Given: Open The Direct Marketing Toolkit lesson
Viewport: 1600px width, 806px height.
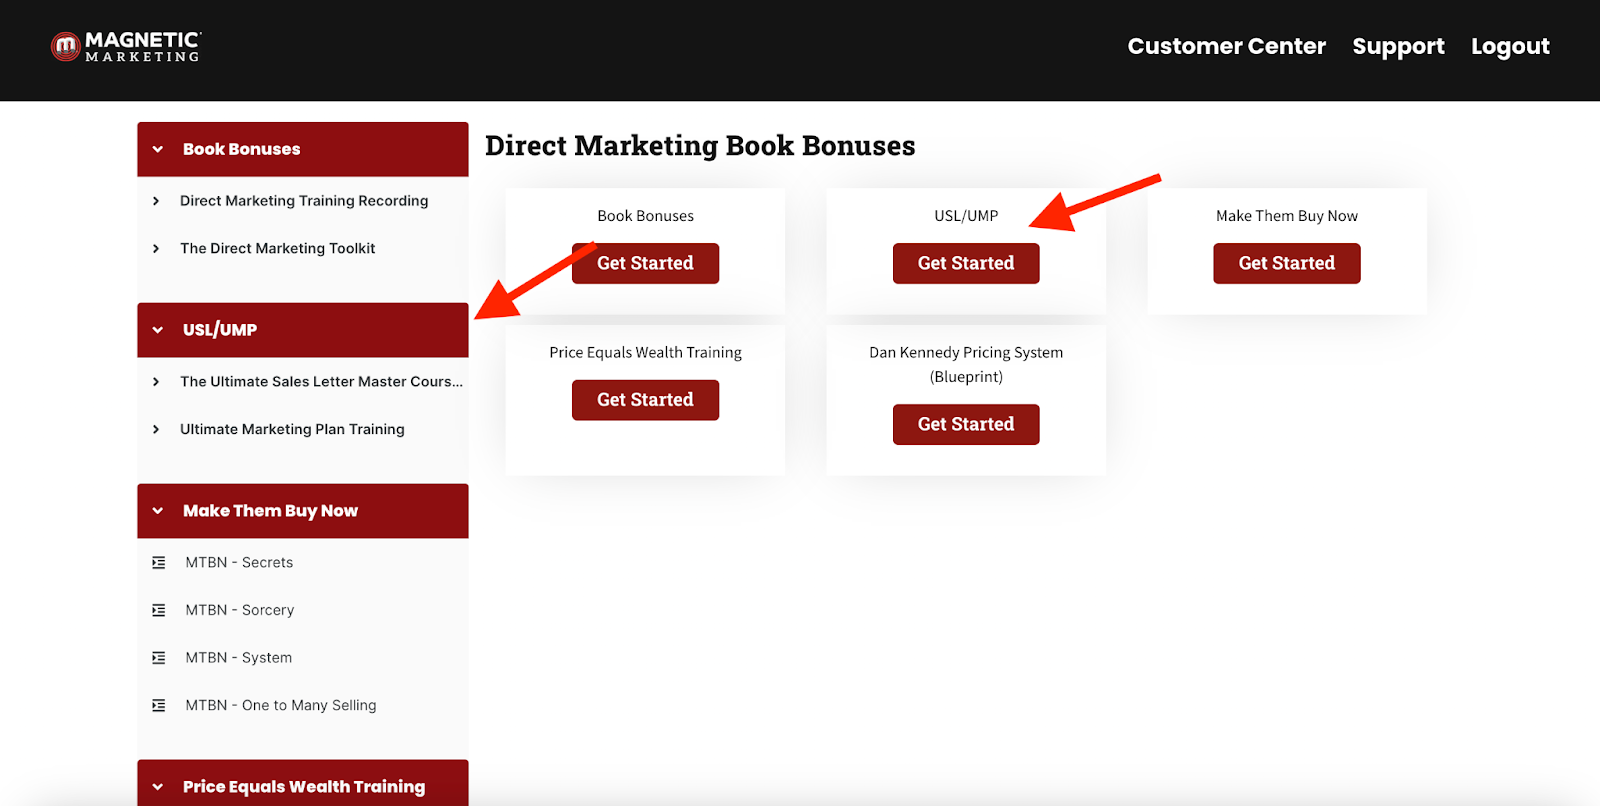Looking at the screenshot, I should tap(278, 249).
